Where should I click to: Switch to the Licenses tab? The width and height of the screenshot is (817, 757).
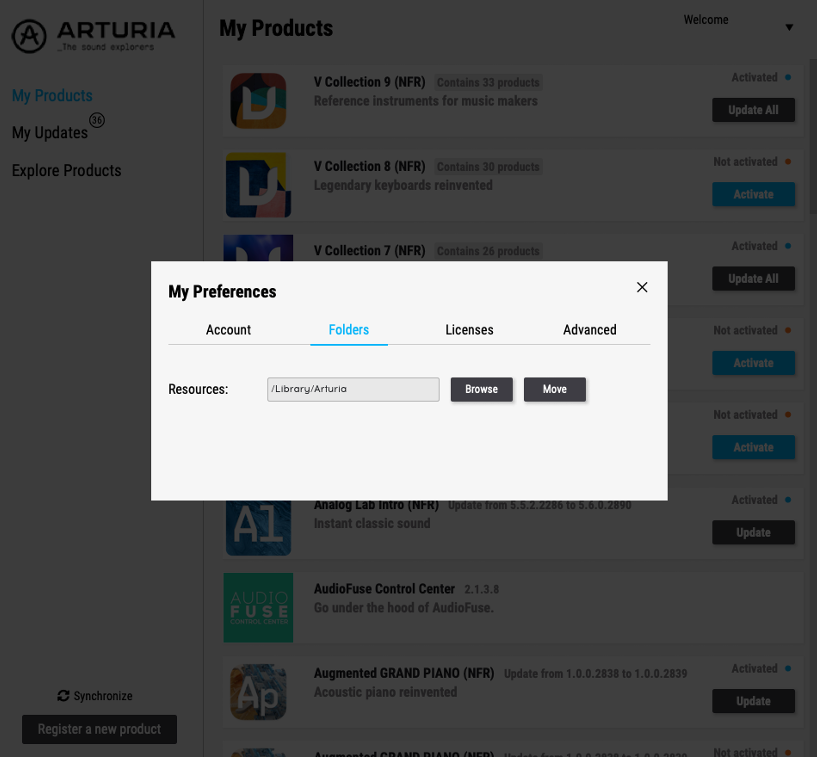pyautogui.click(x=469, y=329)
